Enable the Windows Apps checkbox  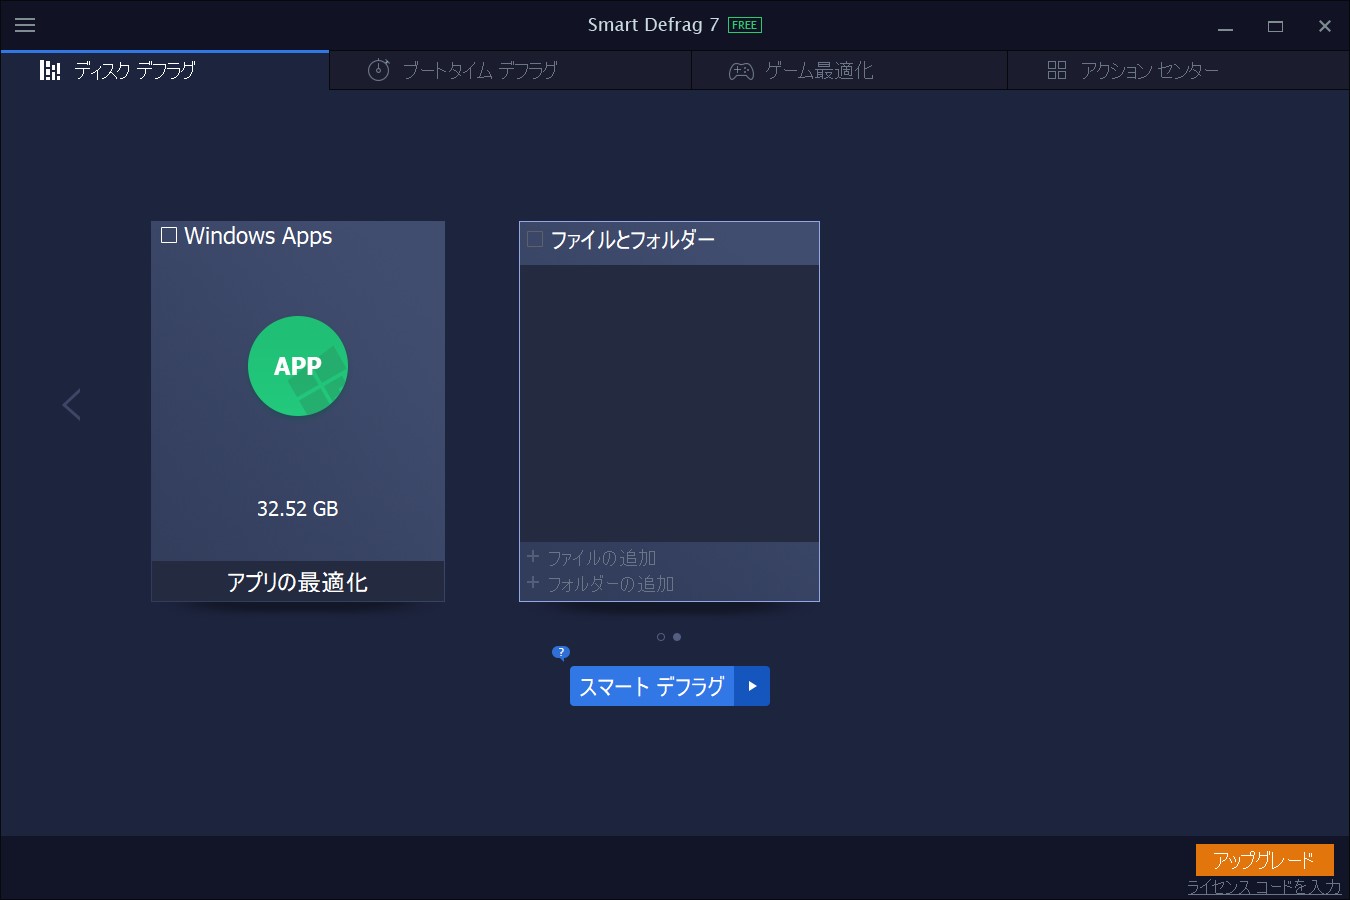pyautogui.click(x=168, y=235)
